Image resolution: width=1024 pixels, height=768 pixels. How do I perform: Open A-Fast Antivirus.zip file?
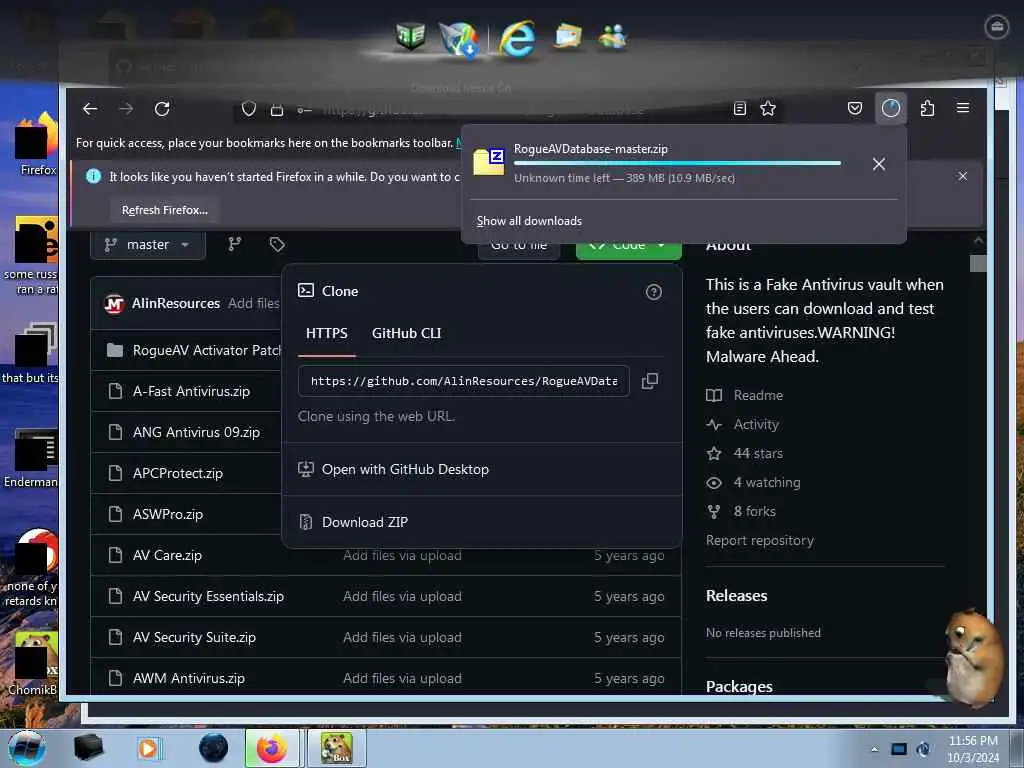[191, 392]
